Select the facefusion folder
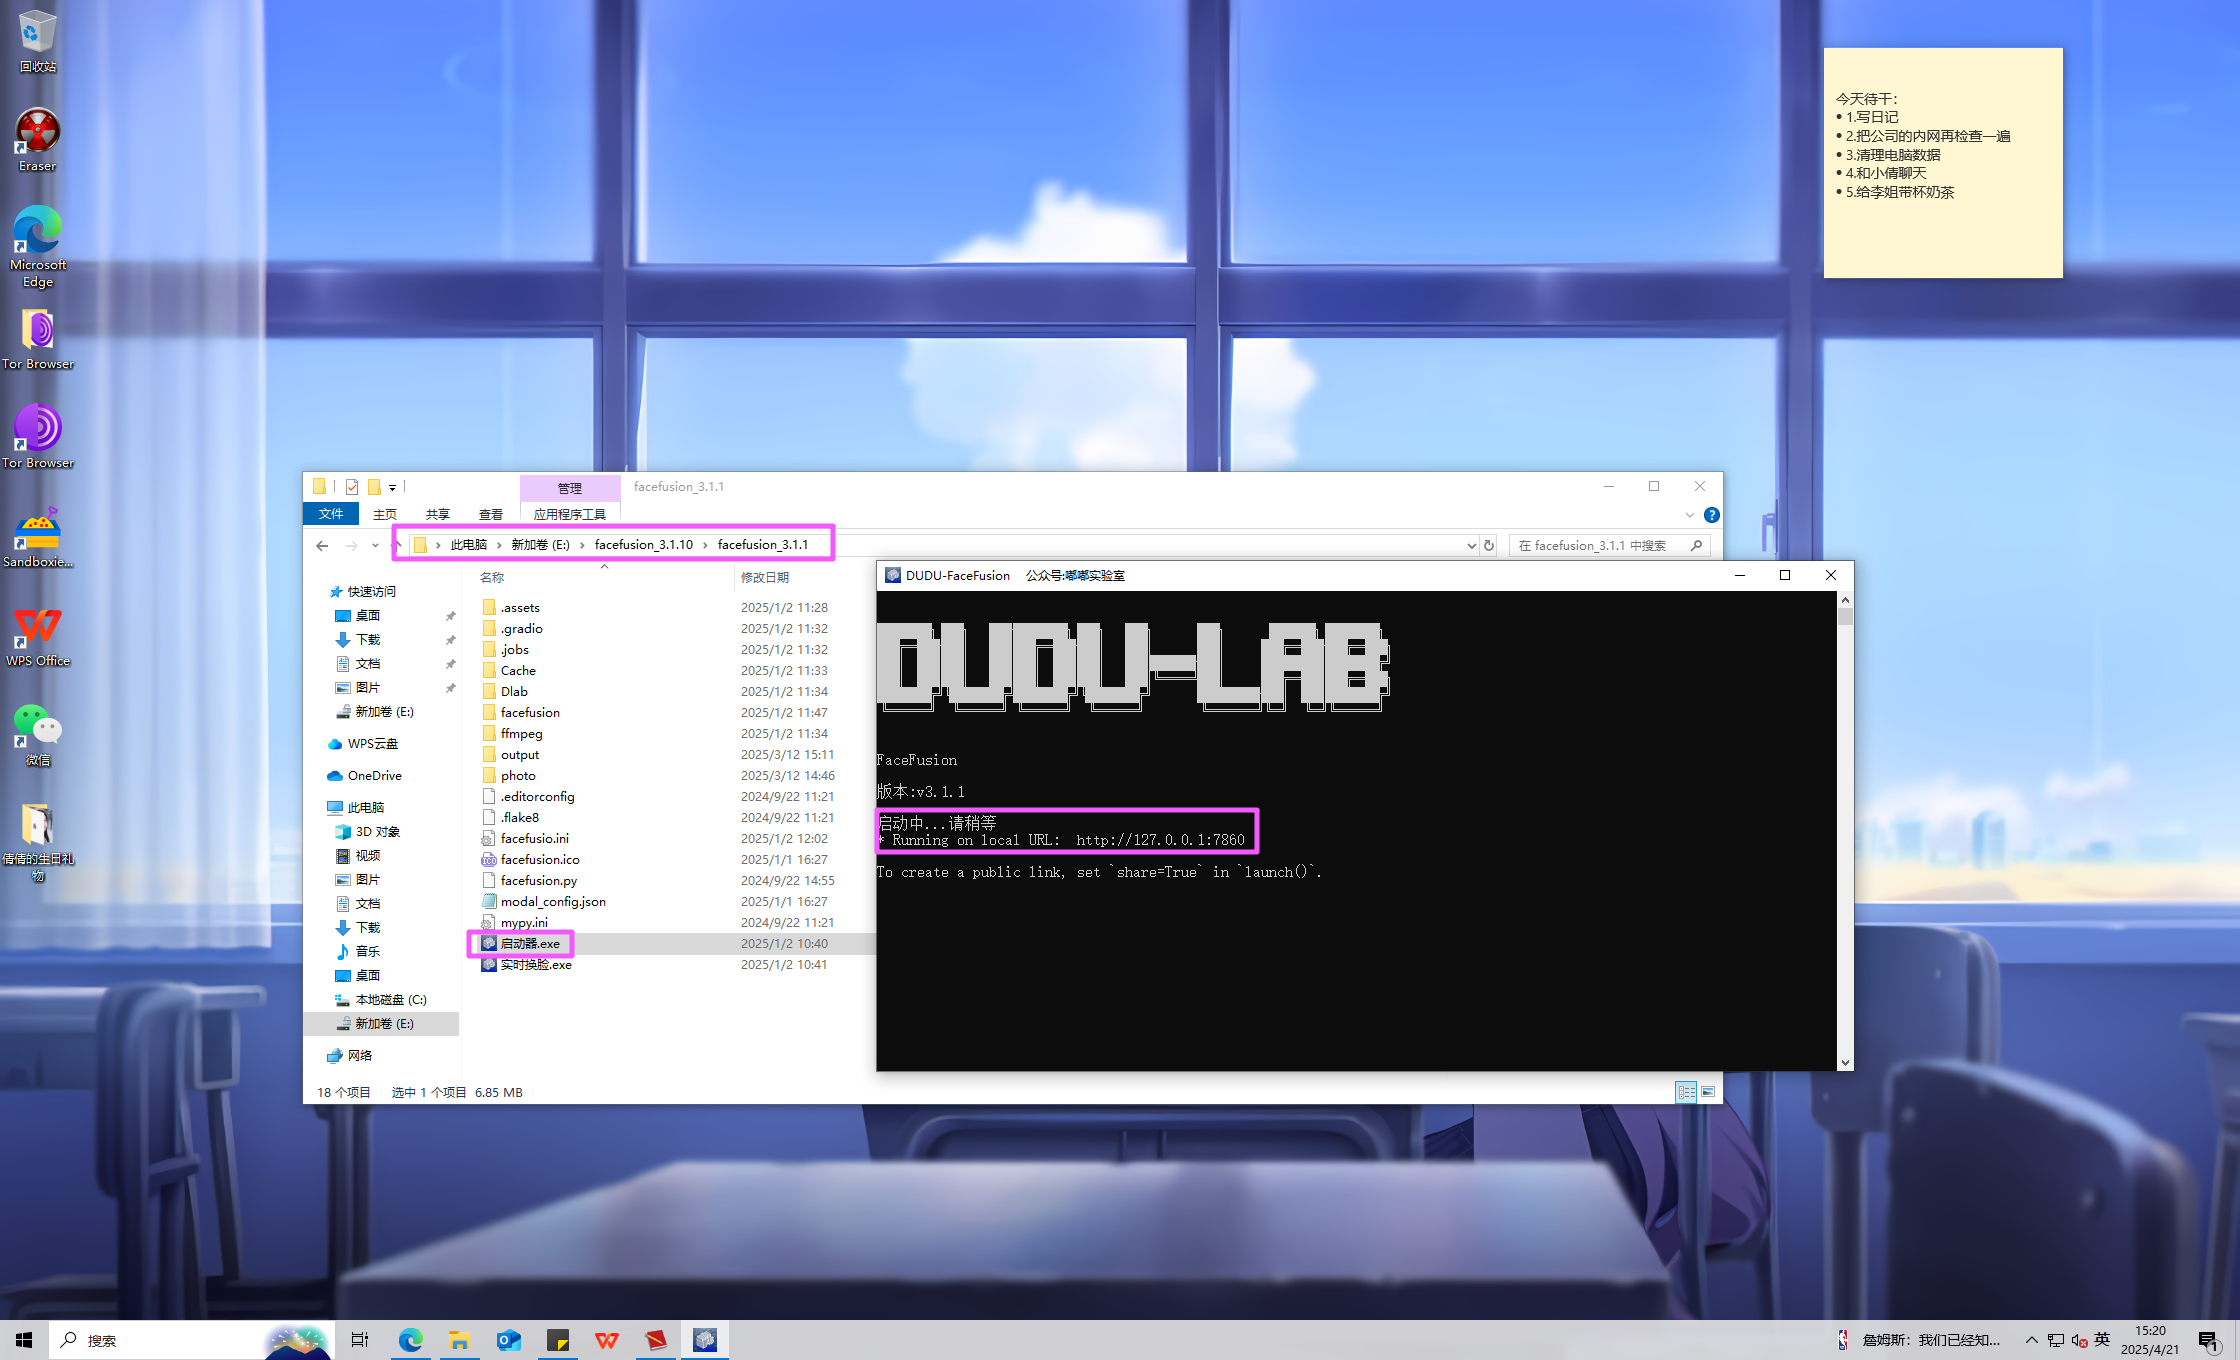 click(530, 712)
